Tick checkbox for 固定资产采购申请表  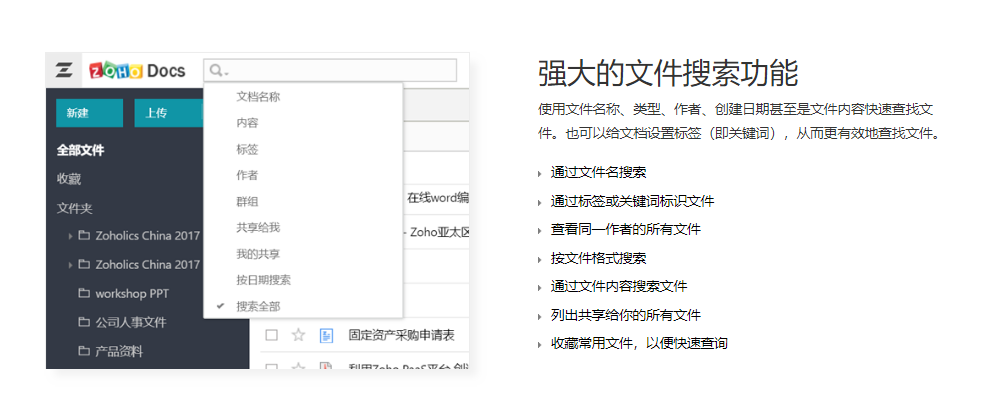(272, 335)
